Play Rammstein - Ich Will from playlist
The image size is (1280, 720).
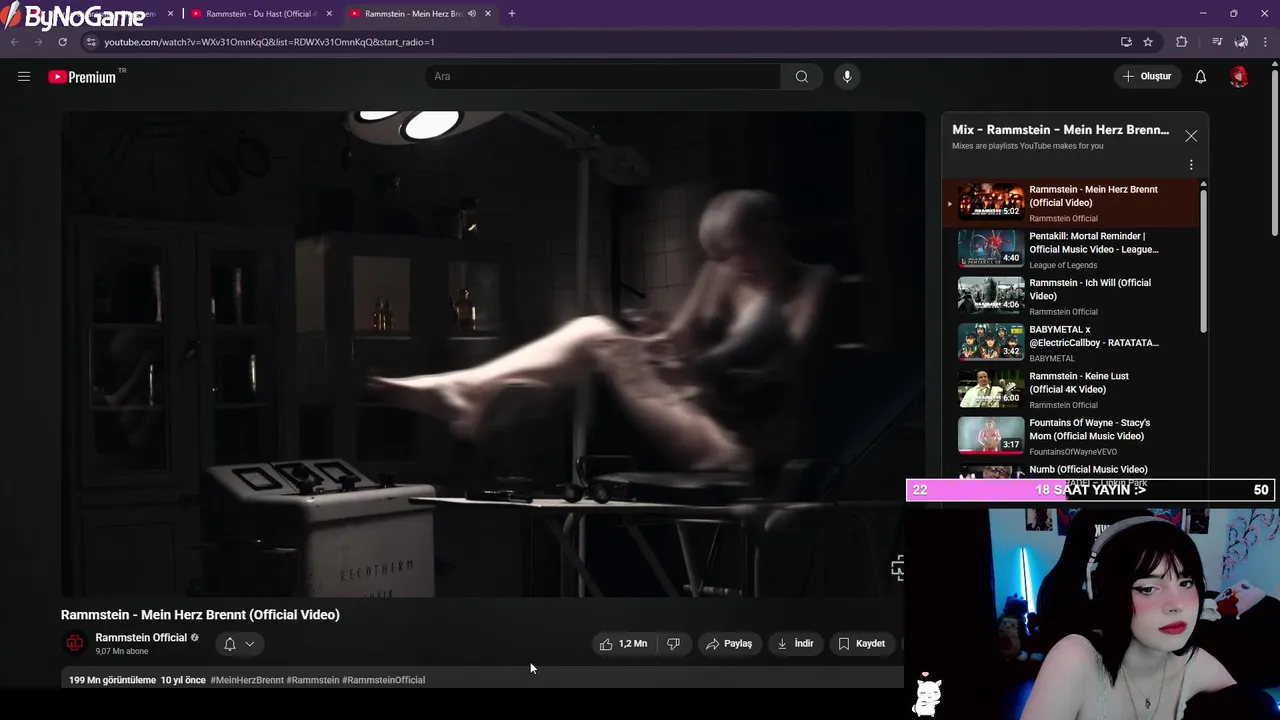pos(1072,297)
